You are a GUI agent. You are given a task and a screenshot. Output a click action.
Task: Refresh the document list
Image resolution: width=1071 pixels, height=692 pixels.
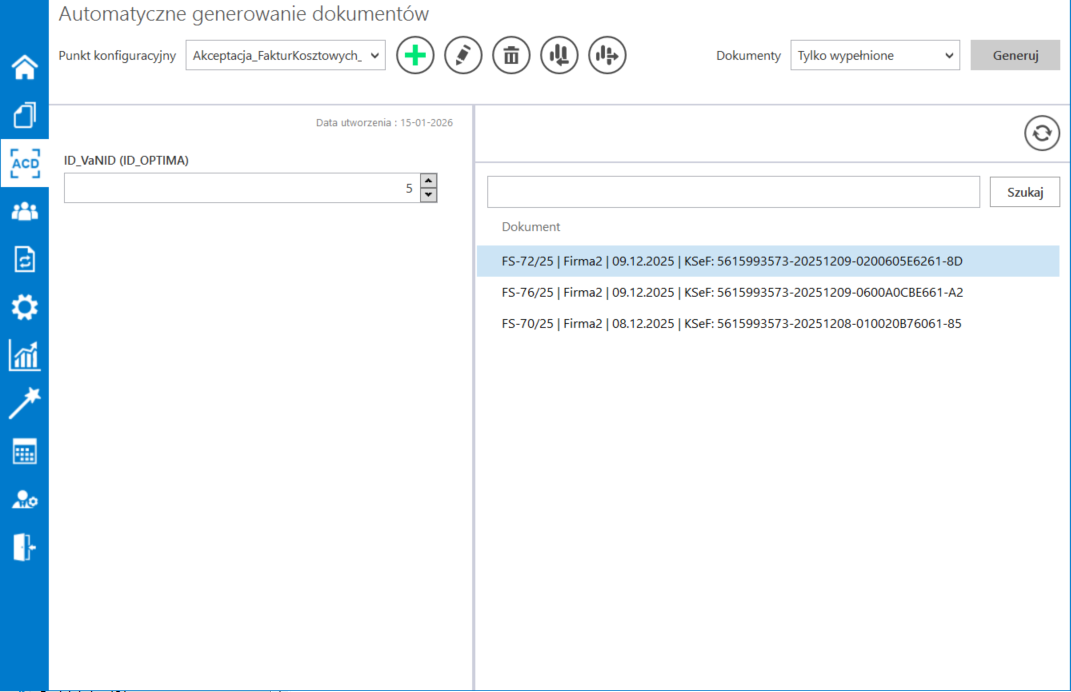(x=1041, y=134)
